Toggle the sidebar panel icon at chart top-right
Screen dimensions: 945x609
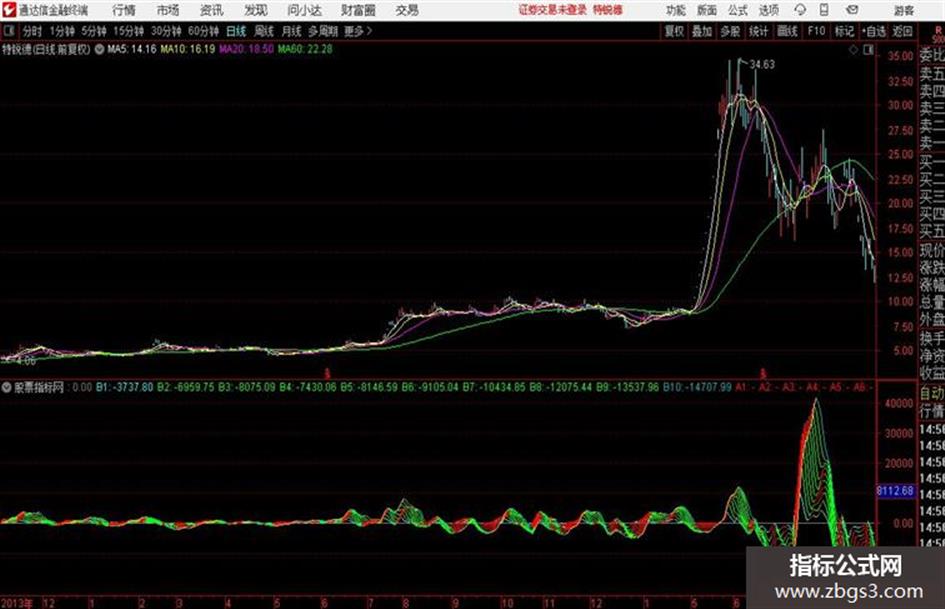click(868, 50)
